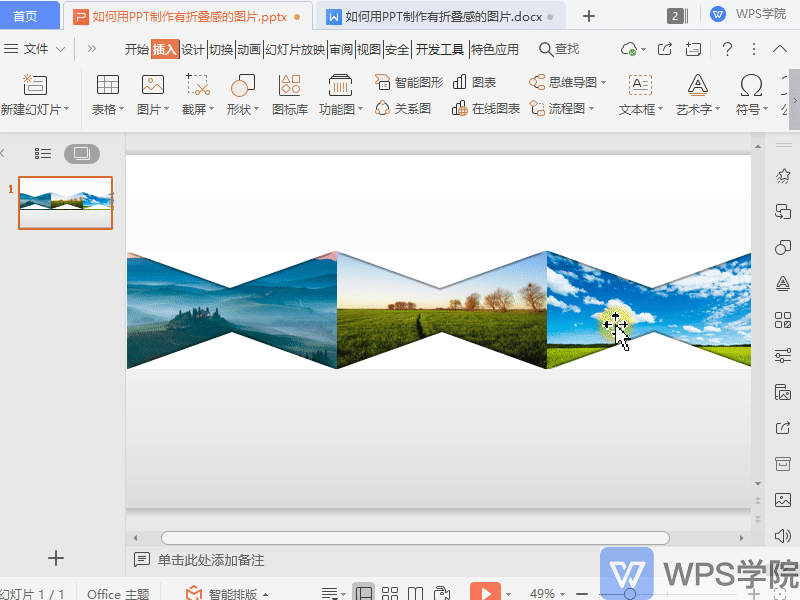800x600 pixels.
Task: Click the 功能图 icon
Action: point(340,85)
